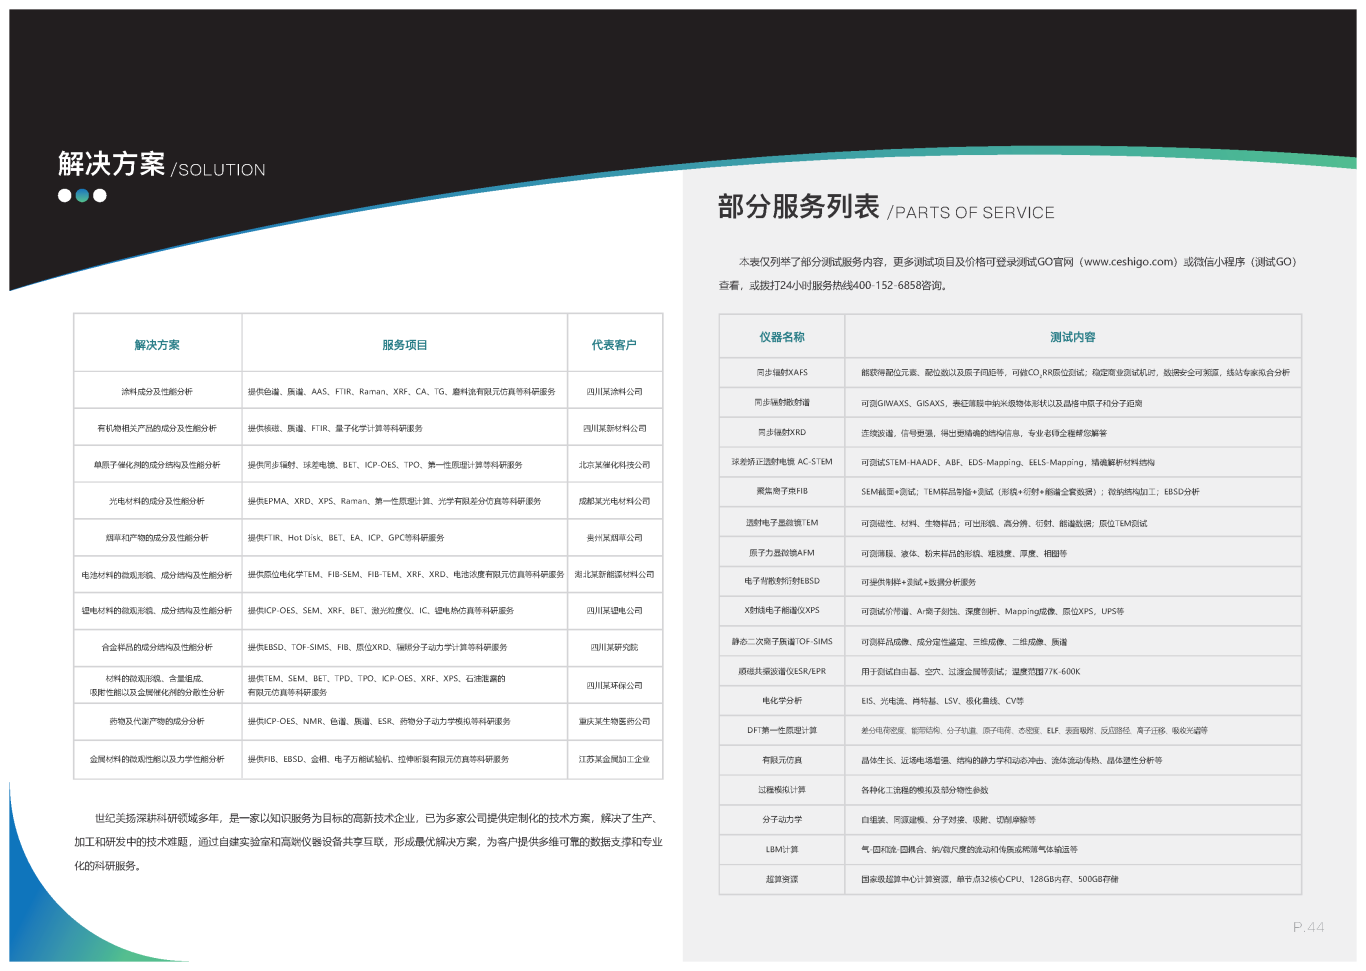
Task: Click the client cell '四川某涂料公司'
Action: coord(615,392)
